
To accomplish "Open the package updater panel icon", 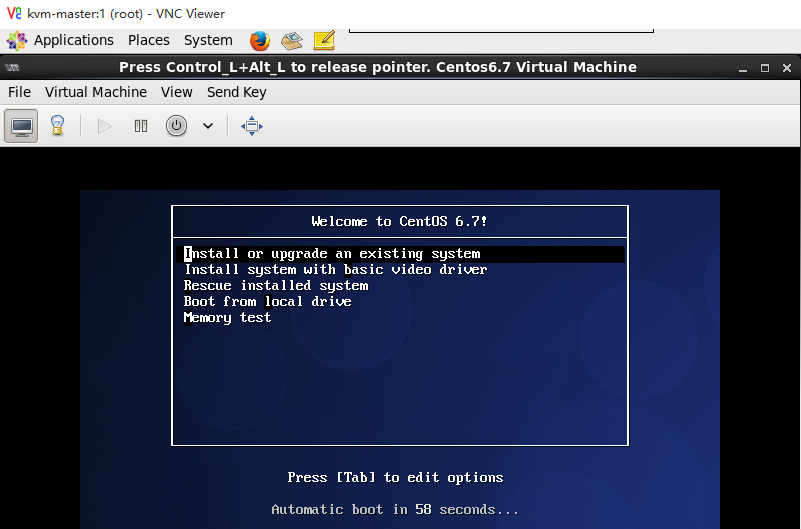I will (x=292, y=41).
